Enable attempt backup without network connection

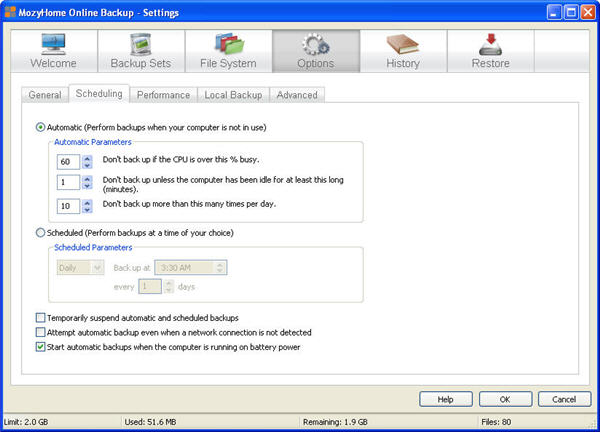point(40,332)
